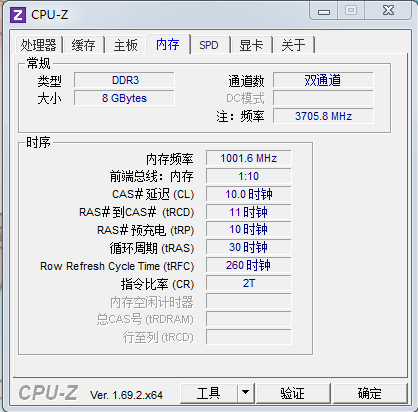The image size is (418, 412).
Task: Click the 大小 label
Action: click(x=49, y=99)
